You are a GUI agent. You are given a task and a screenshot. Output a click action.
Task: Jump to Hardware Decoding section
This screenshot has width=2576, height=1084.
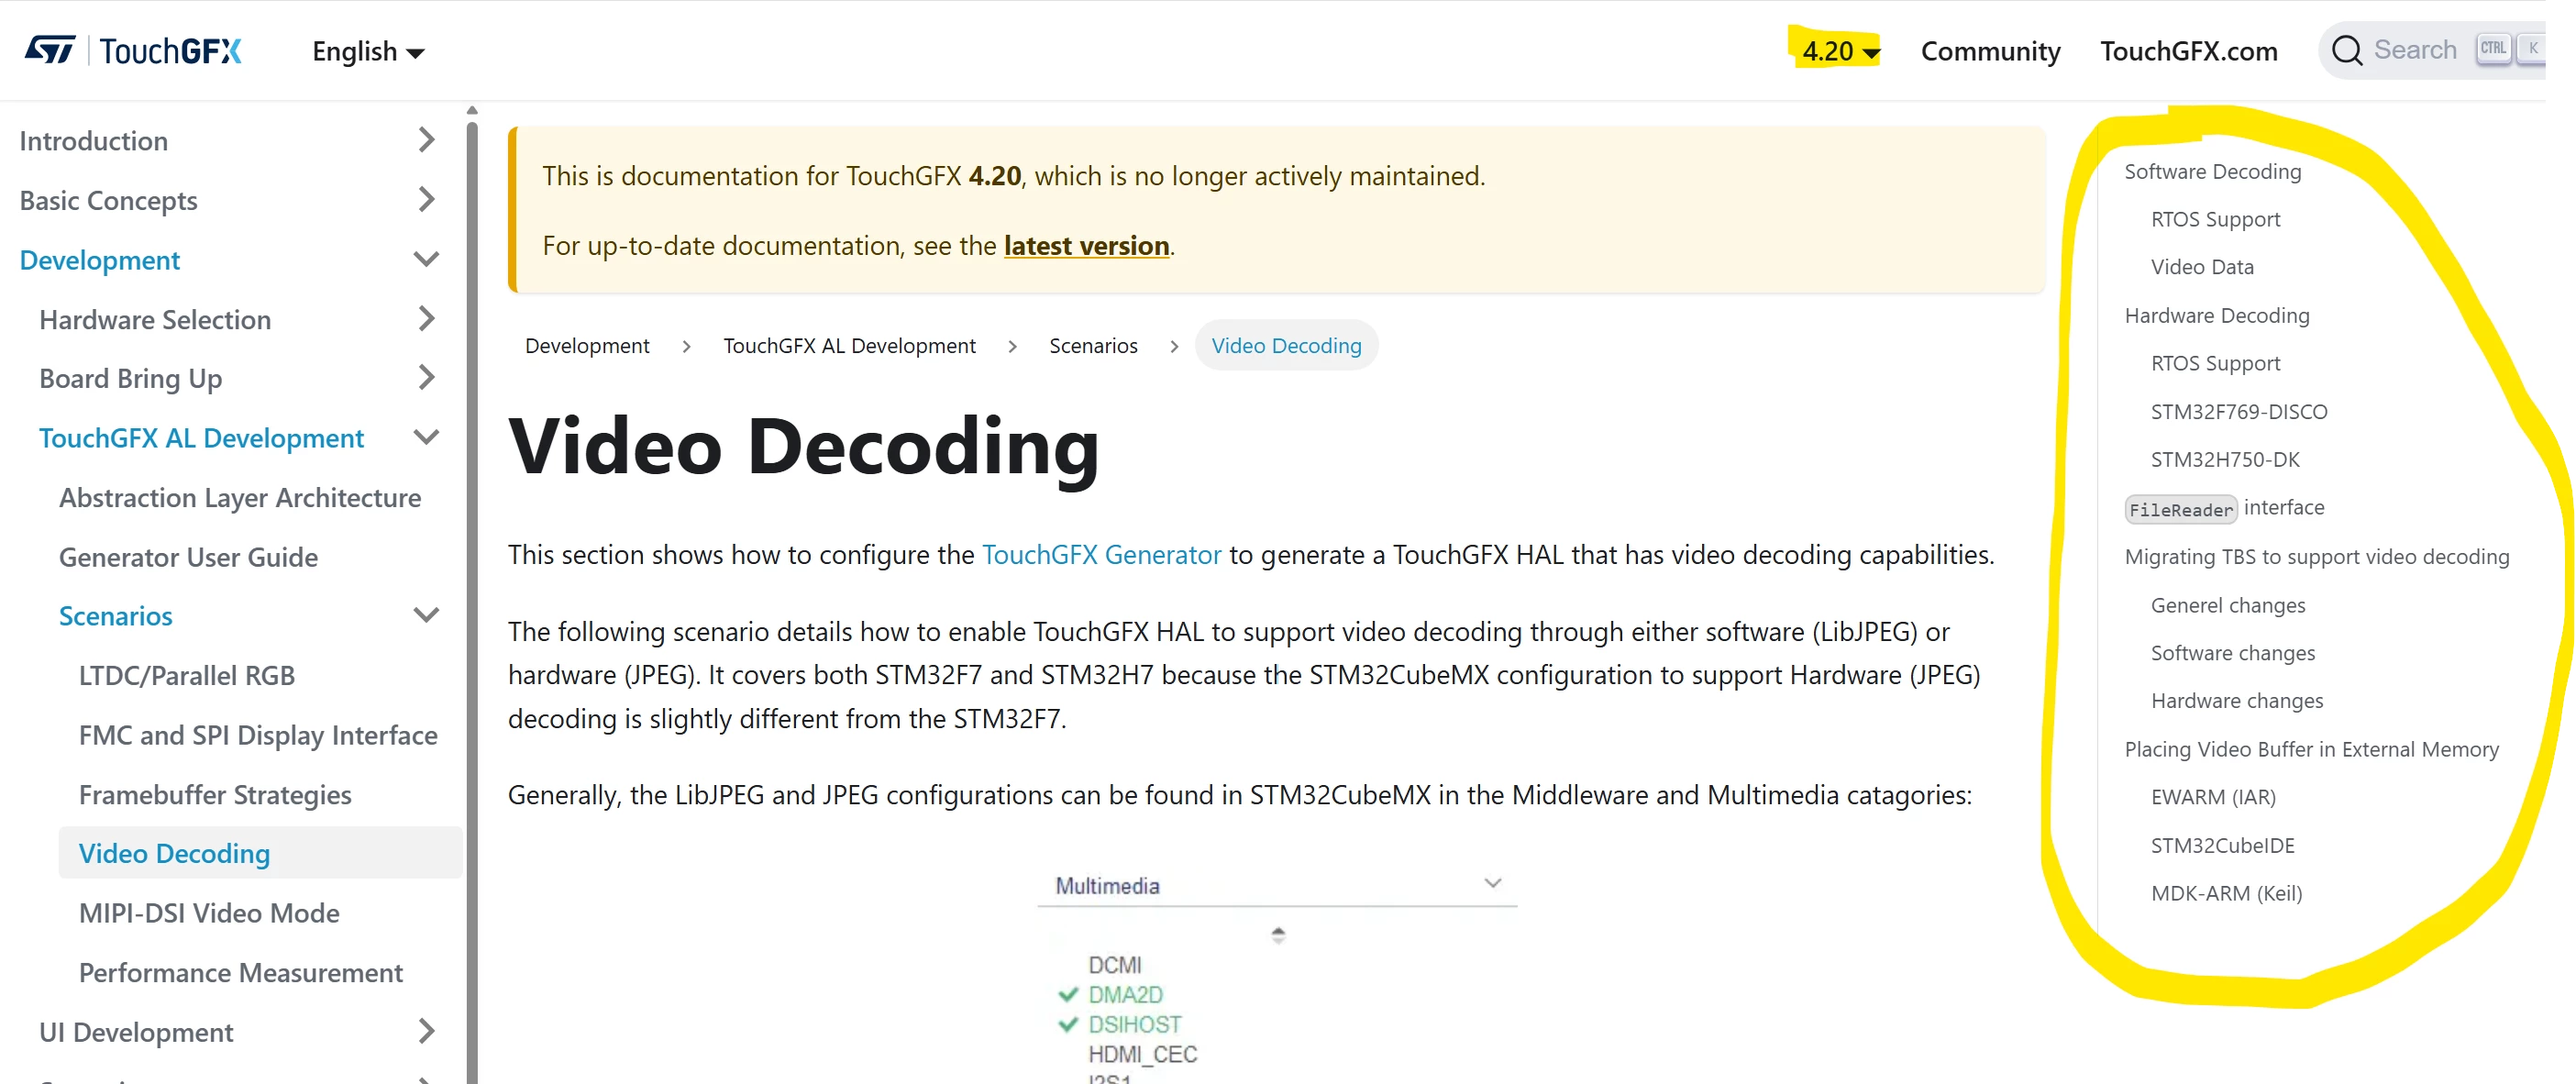coord(2216,316)
